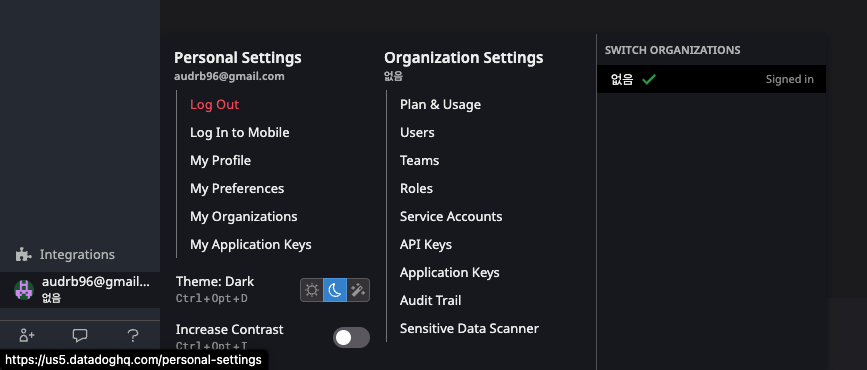Screen dimensions: 867x370
Task: Select the dark theme moon icon
Action: pyautogui.click(x=335, y=290)
